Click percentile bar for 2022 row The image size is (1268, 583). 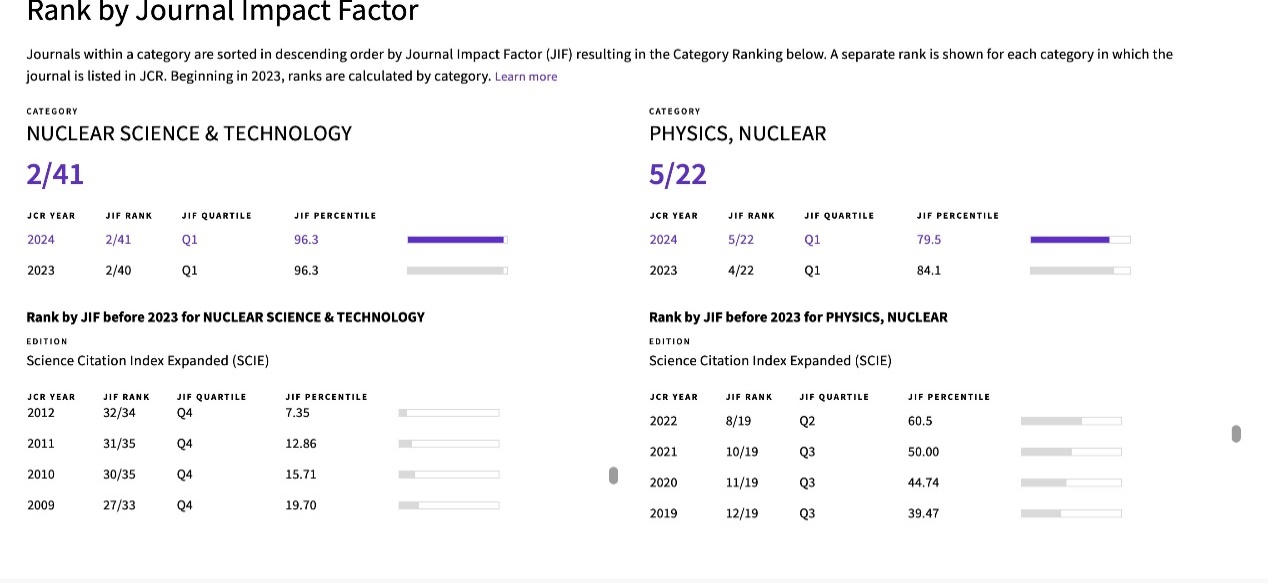1071,421
